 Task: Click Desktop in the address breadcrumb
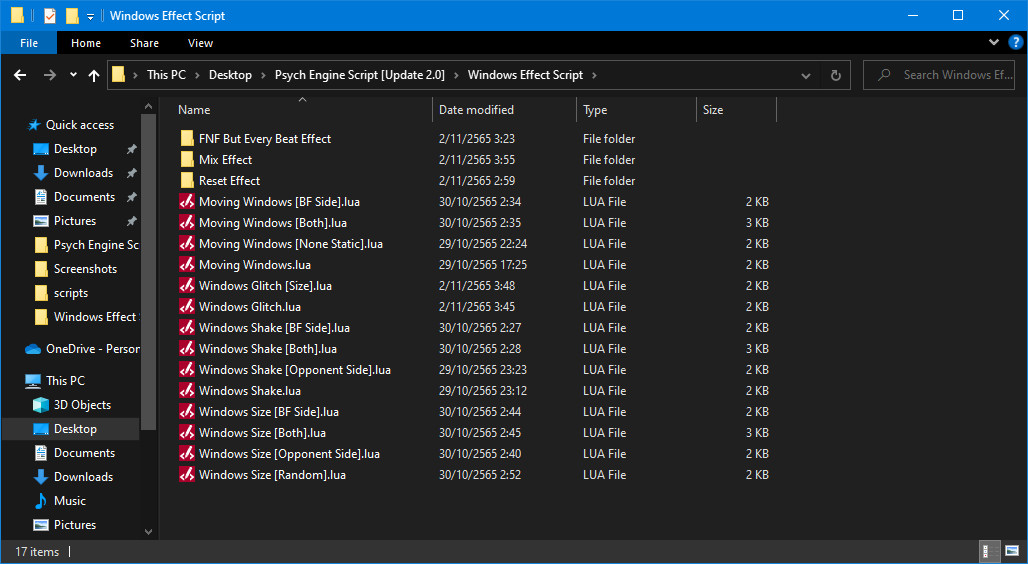230,75
